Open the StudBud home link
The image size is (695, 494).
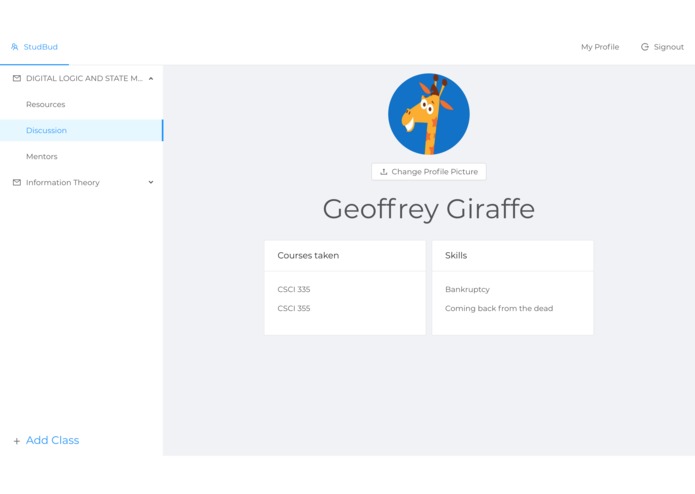point(40,47)
